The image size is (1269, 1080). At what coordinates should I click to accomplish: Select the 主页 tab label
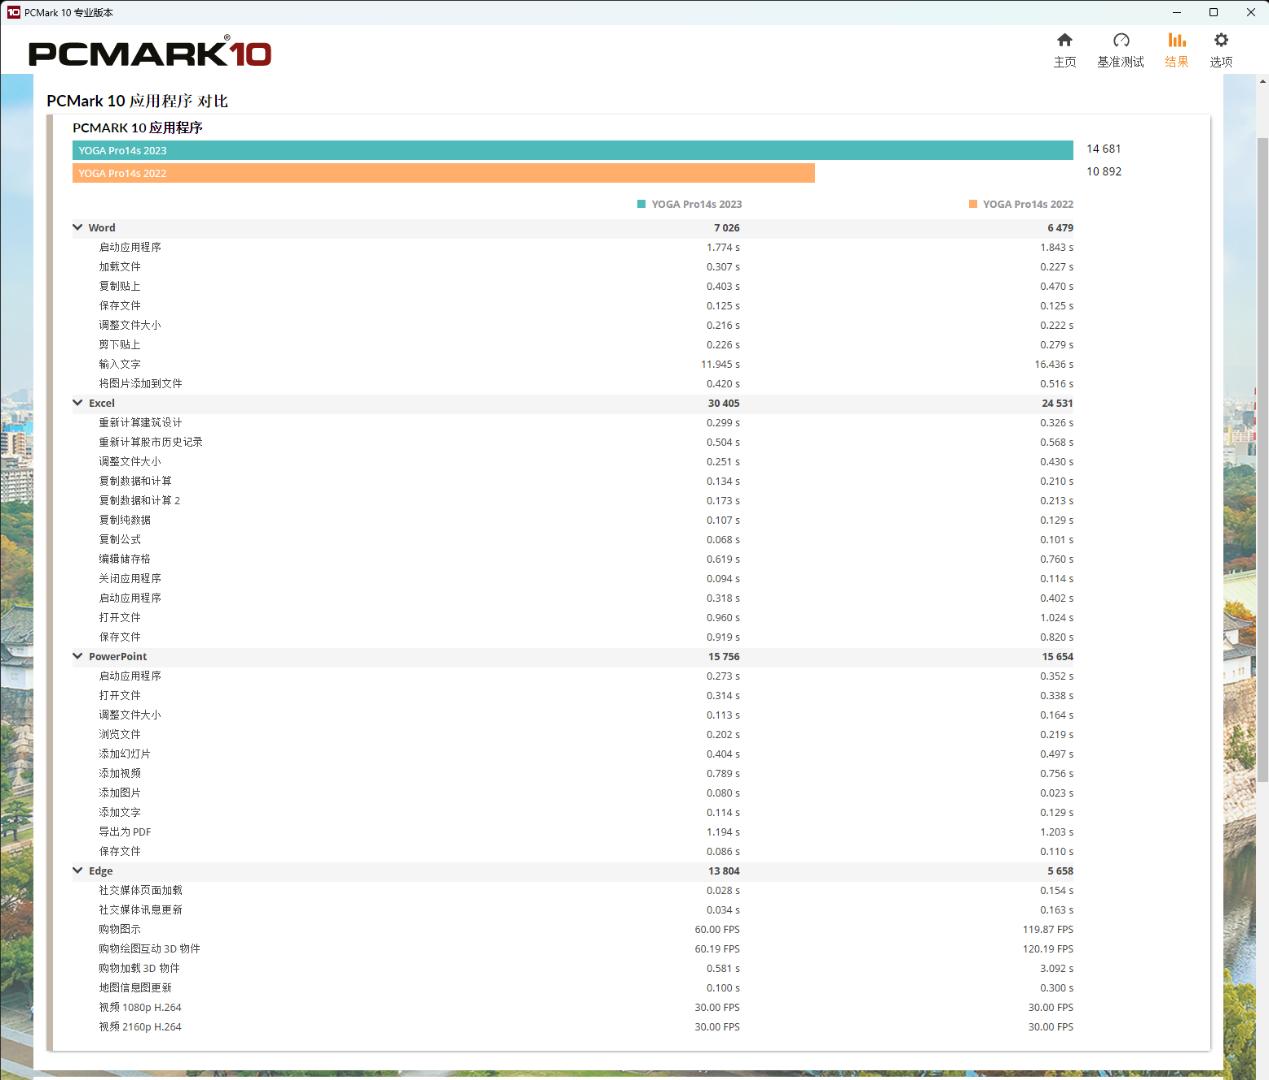click(x=1065, y=62)
